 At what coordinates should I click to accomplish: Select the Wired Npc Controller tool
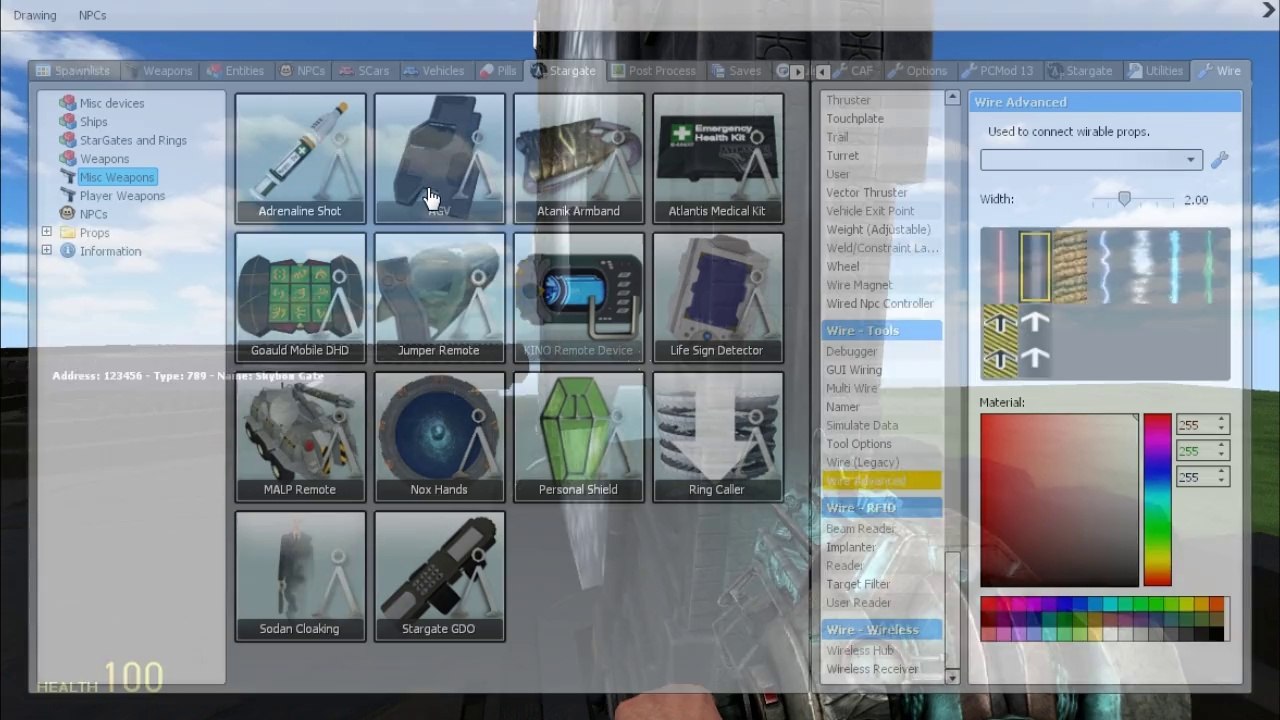click(x=880, y=303)
